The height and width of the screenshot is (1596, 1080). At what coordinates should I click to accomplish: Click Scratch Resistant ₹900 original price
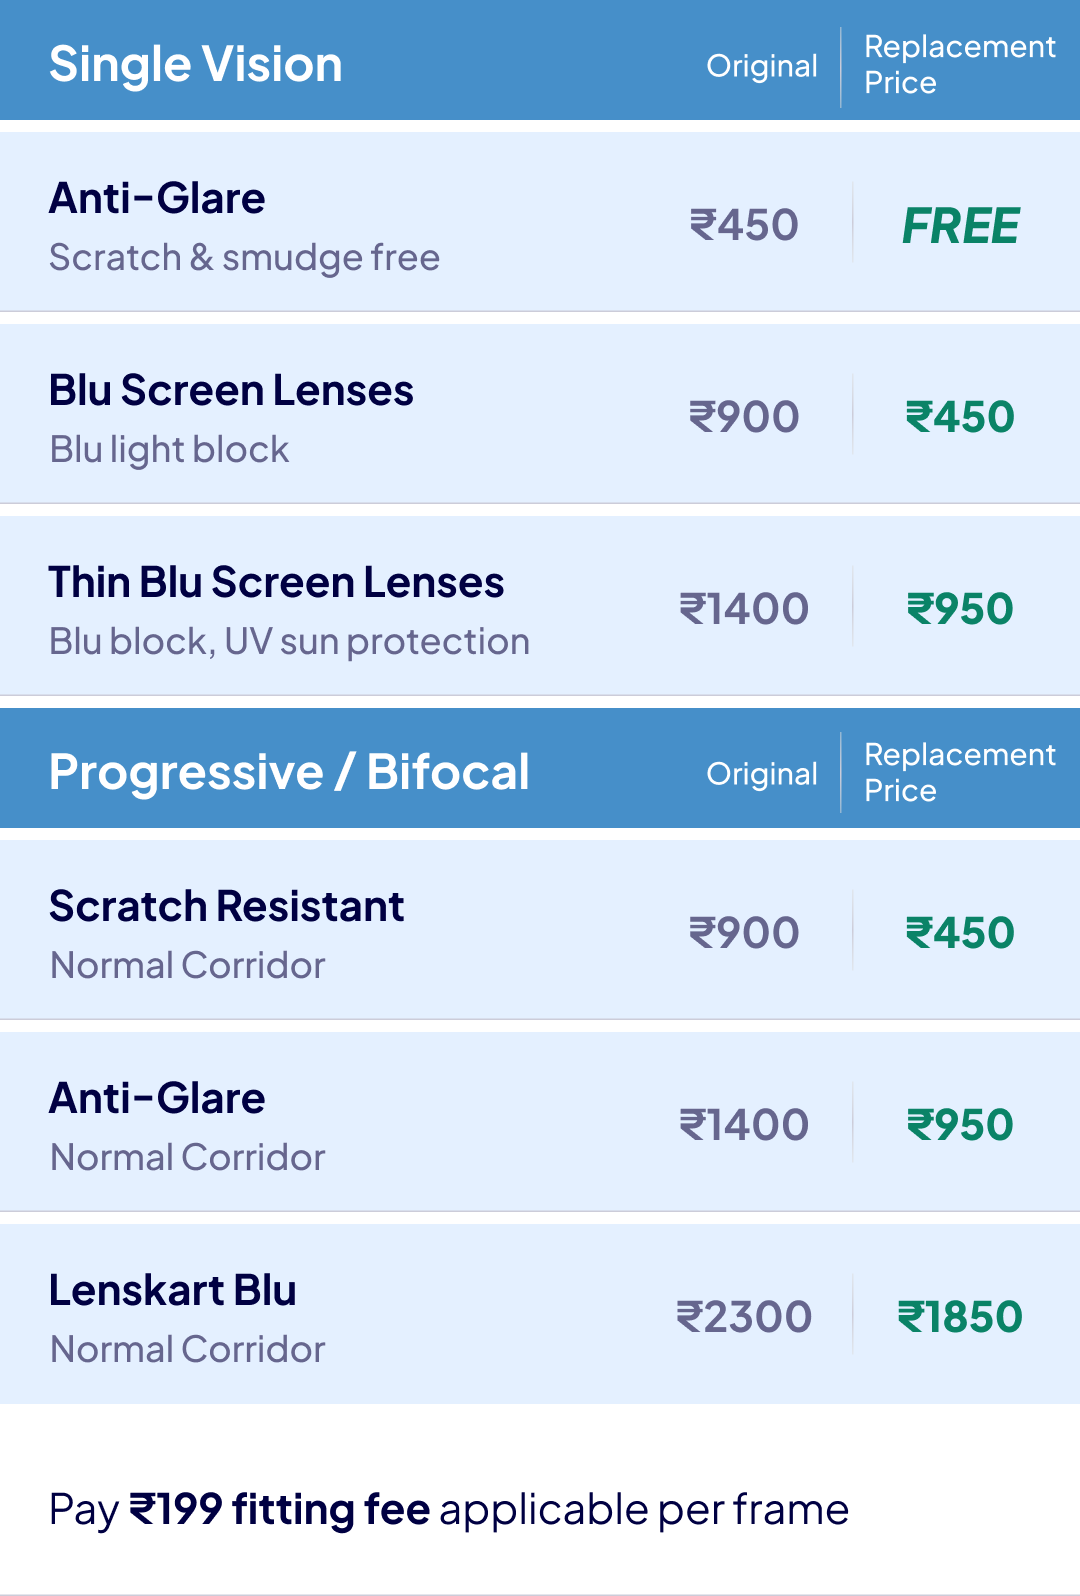(744, 933)
